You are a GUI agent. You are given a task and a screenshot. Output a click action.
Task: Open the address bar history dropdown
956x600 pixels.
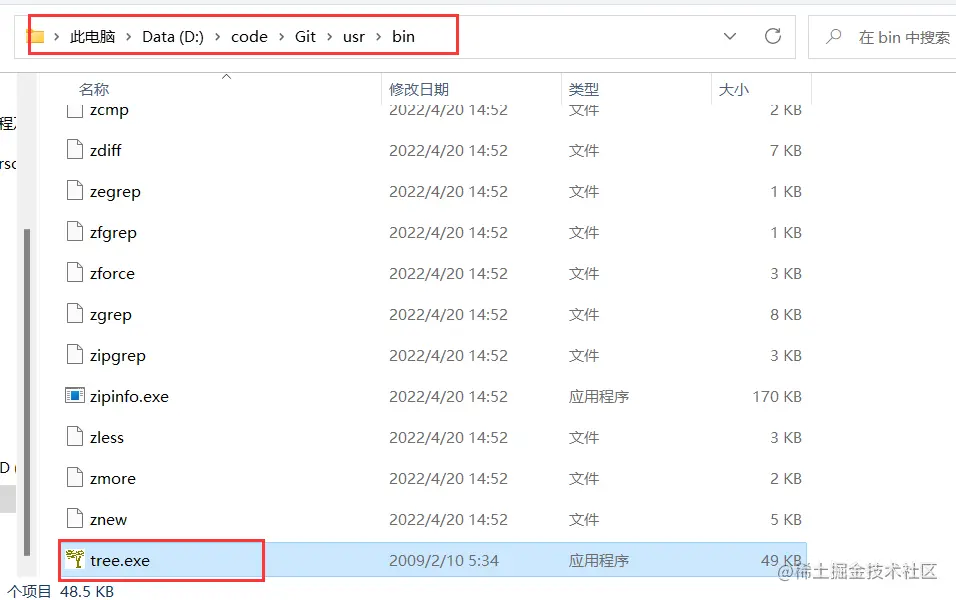pyautogui.click(x=729, y=37)
